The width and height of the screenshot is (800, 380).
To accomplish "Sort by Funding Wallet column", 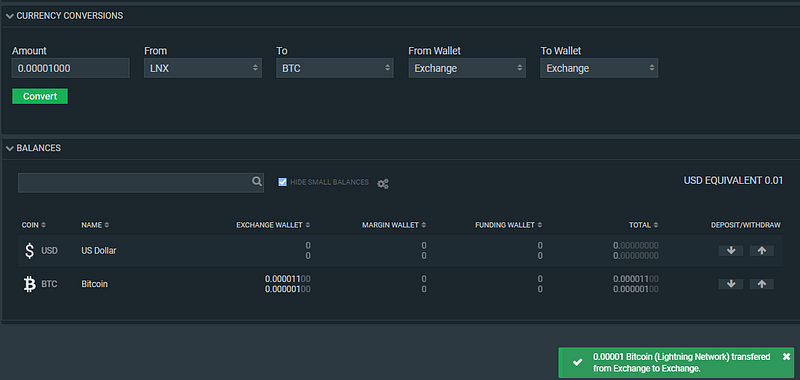I will (509, 225).
